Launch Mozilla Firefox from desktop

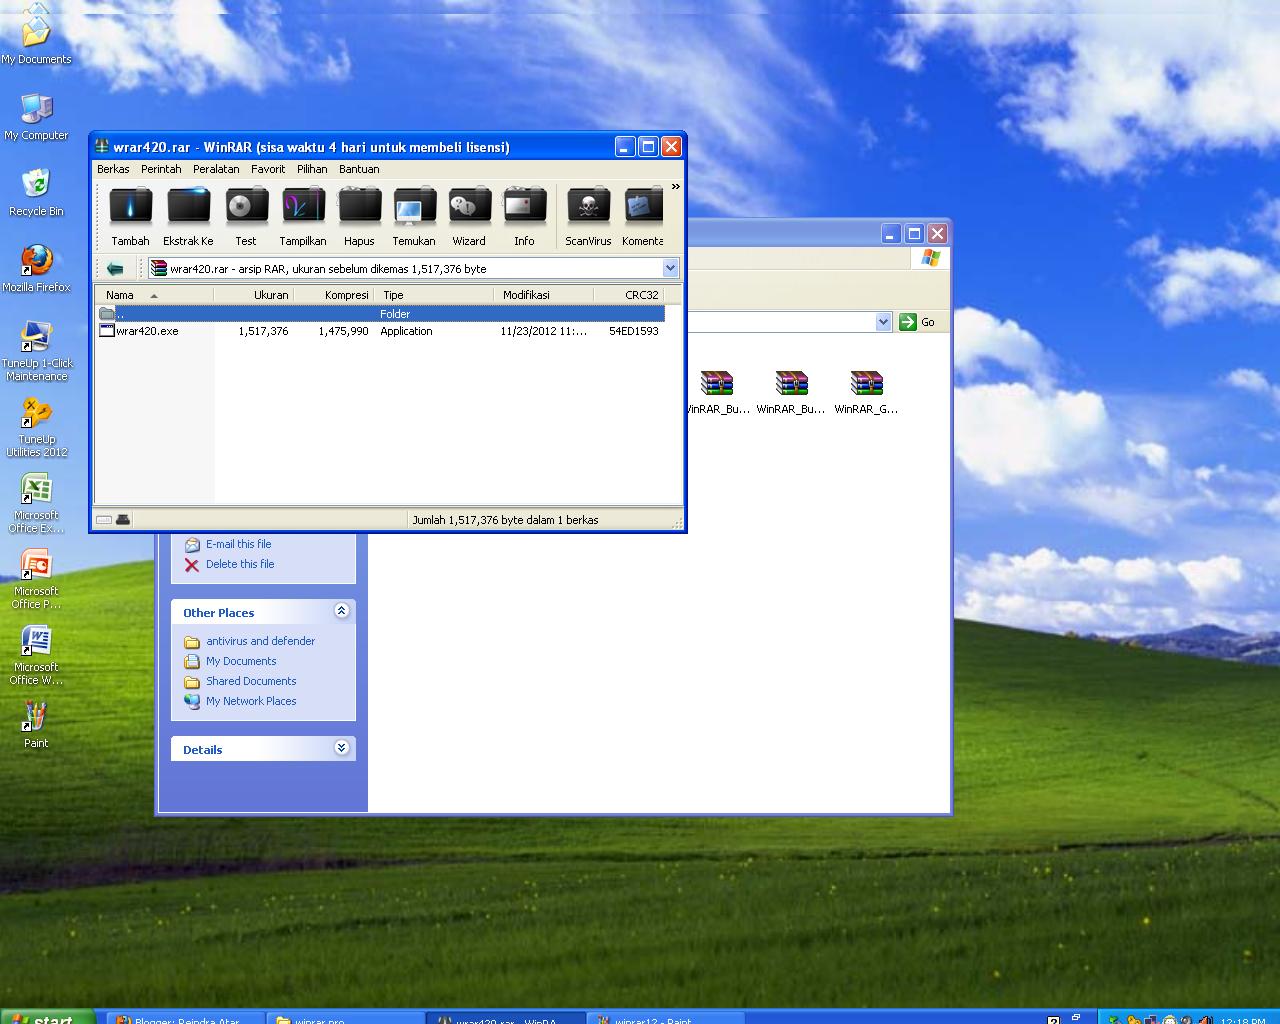tap(36, 268)
